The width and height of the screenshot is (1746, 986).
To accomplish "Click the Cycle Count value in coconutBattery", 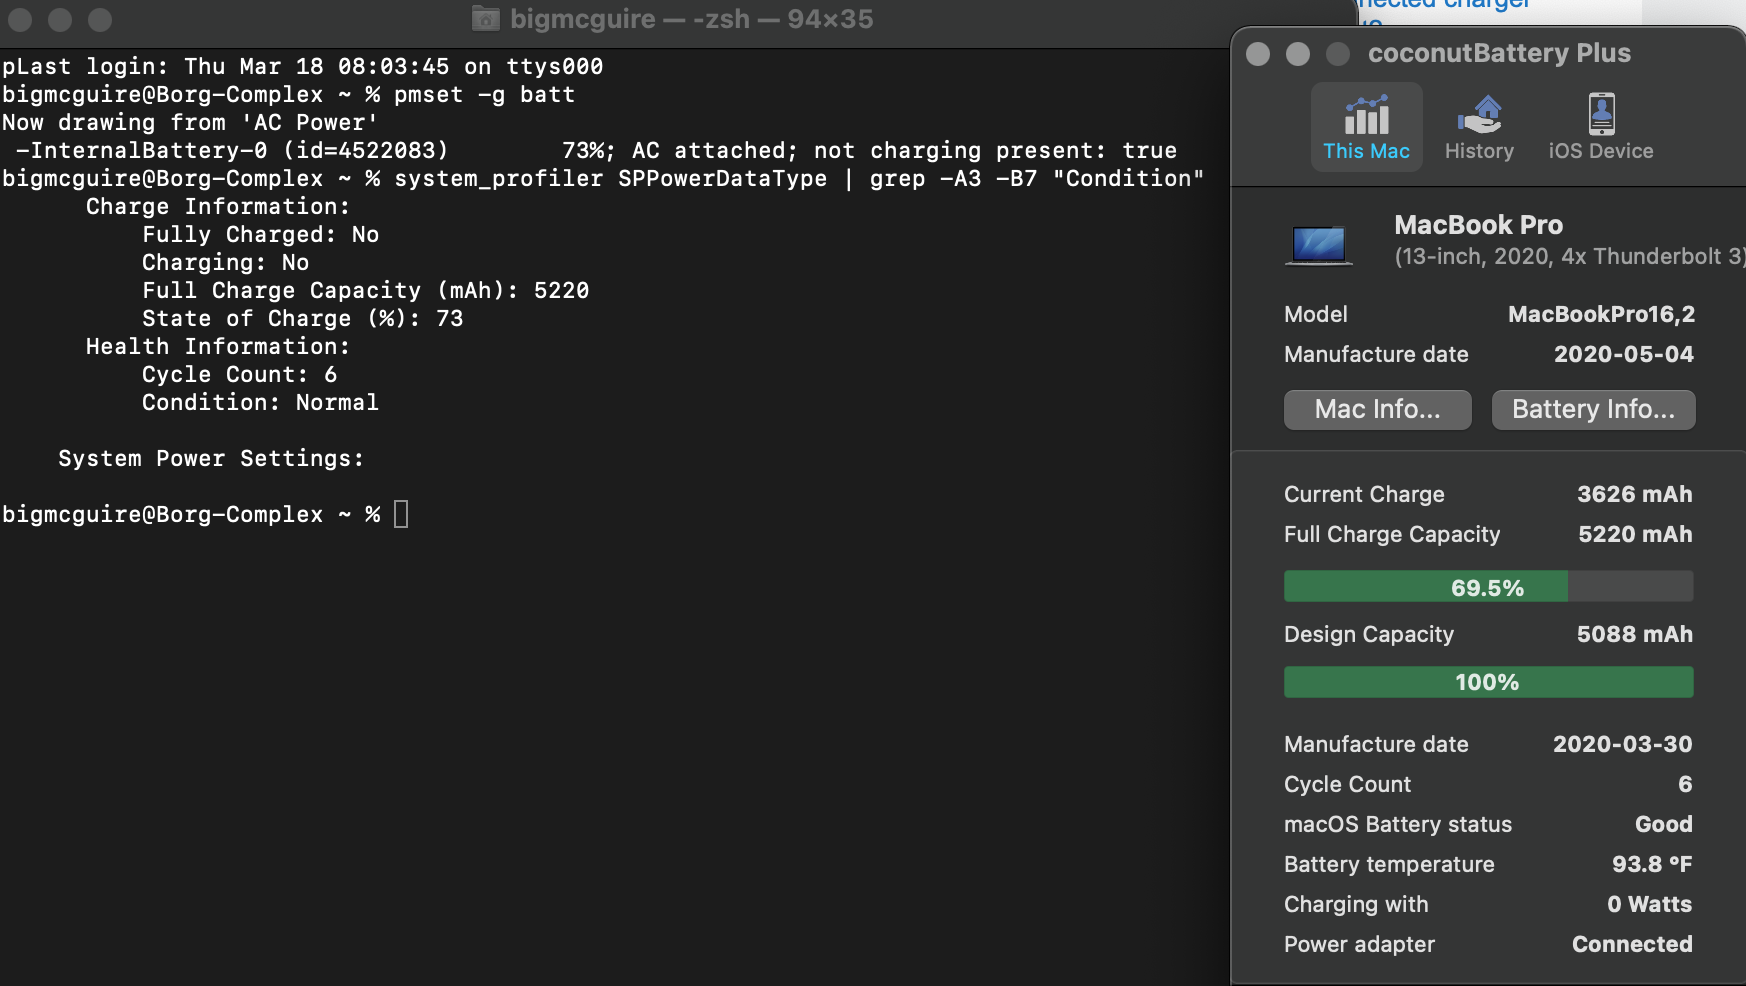I will click(x=1685, y=784).
